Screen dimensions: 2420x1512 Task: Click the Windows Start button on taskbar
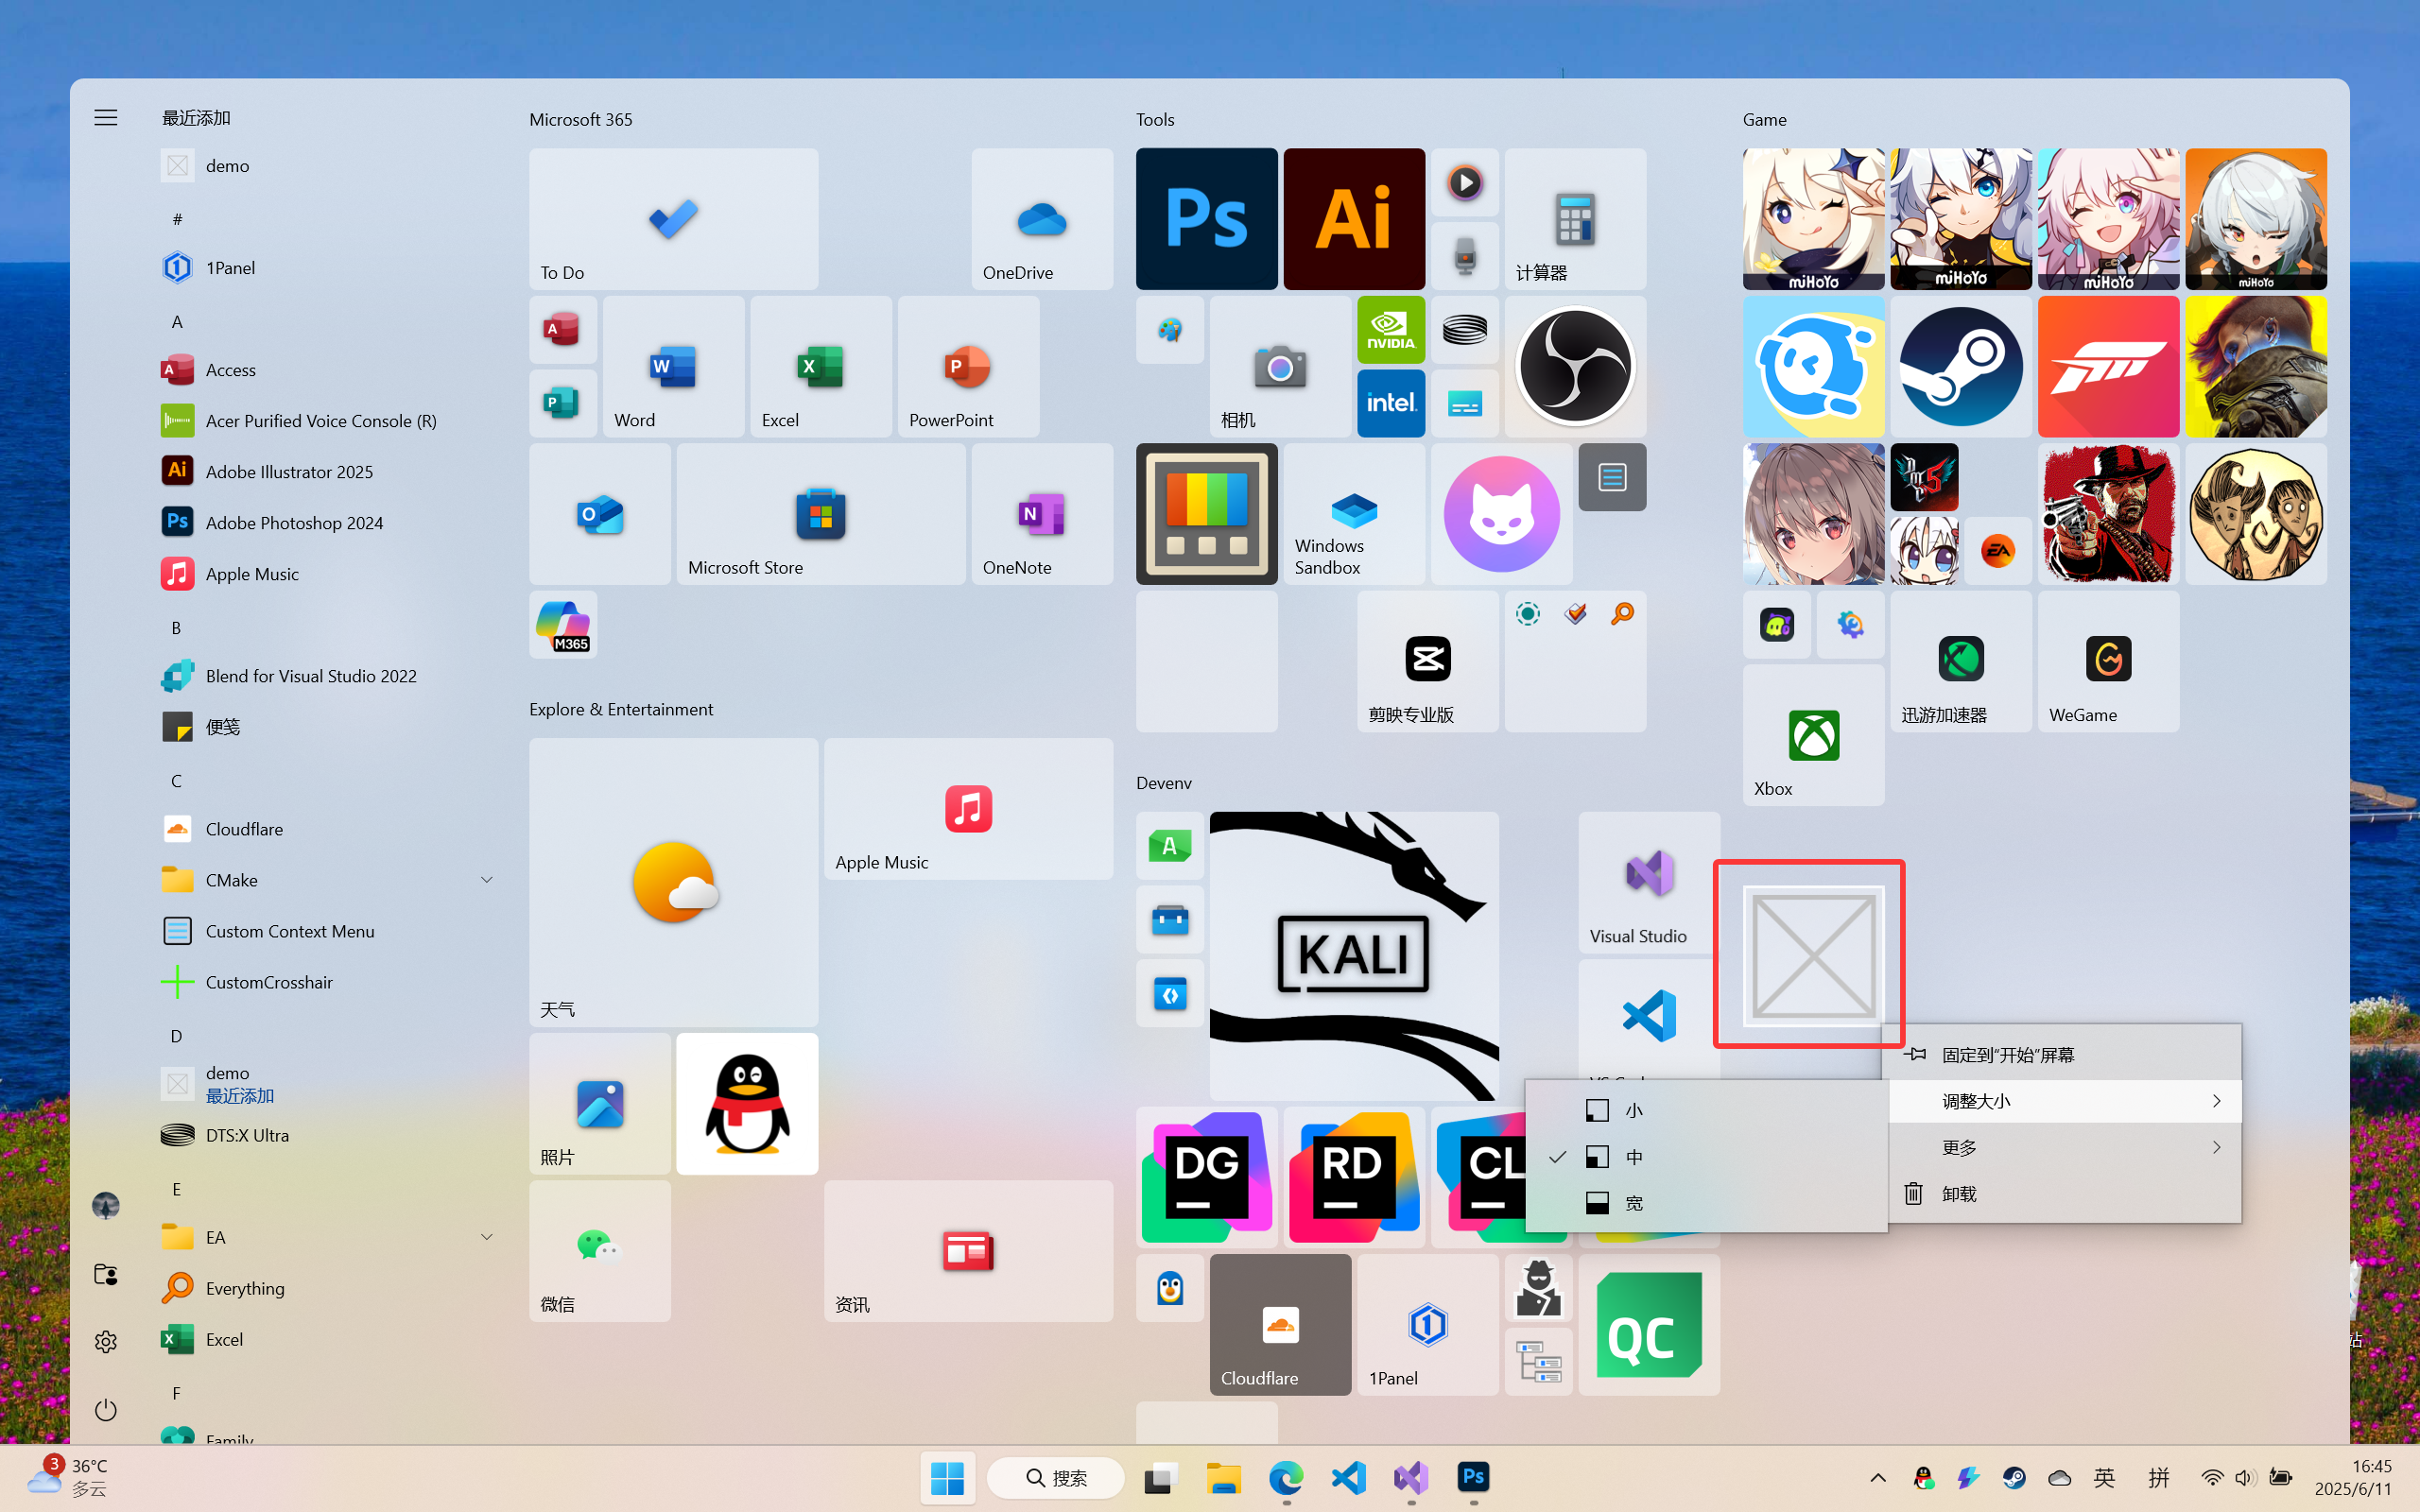coord(947,1477)
